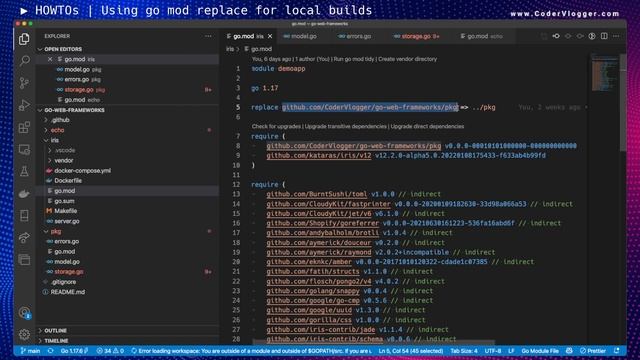Click Create vendor directory code lens
Screen dimensions: 640x360
[407, 59]
